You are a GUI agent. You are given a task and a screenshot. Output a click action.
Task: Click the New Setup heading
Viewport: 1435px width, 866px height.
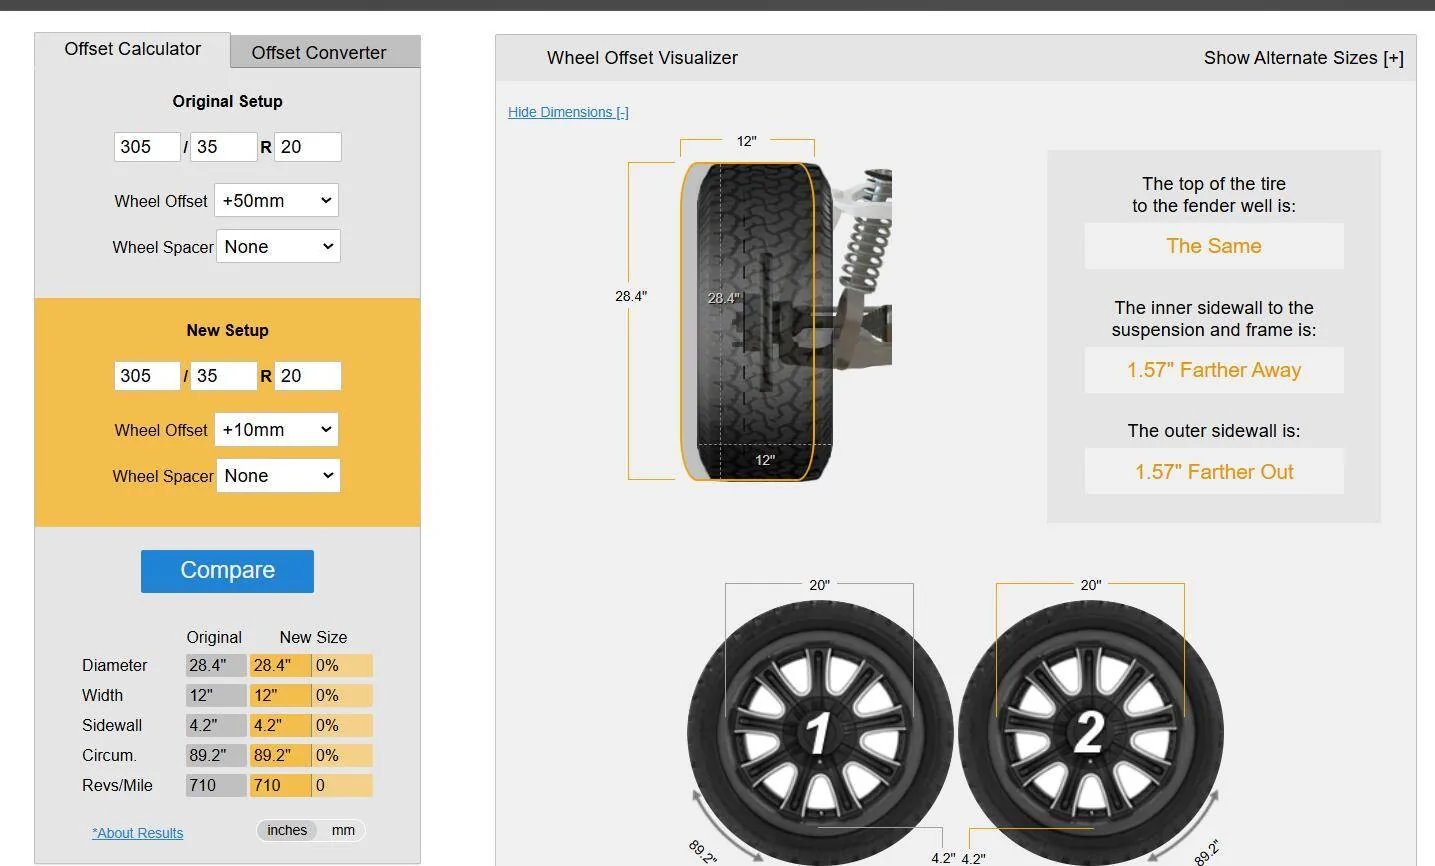tap(227, 330)
